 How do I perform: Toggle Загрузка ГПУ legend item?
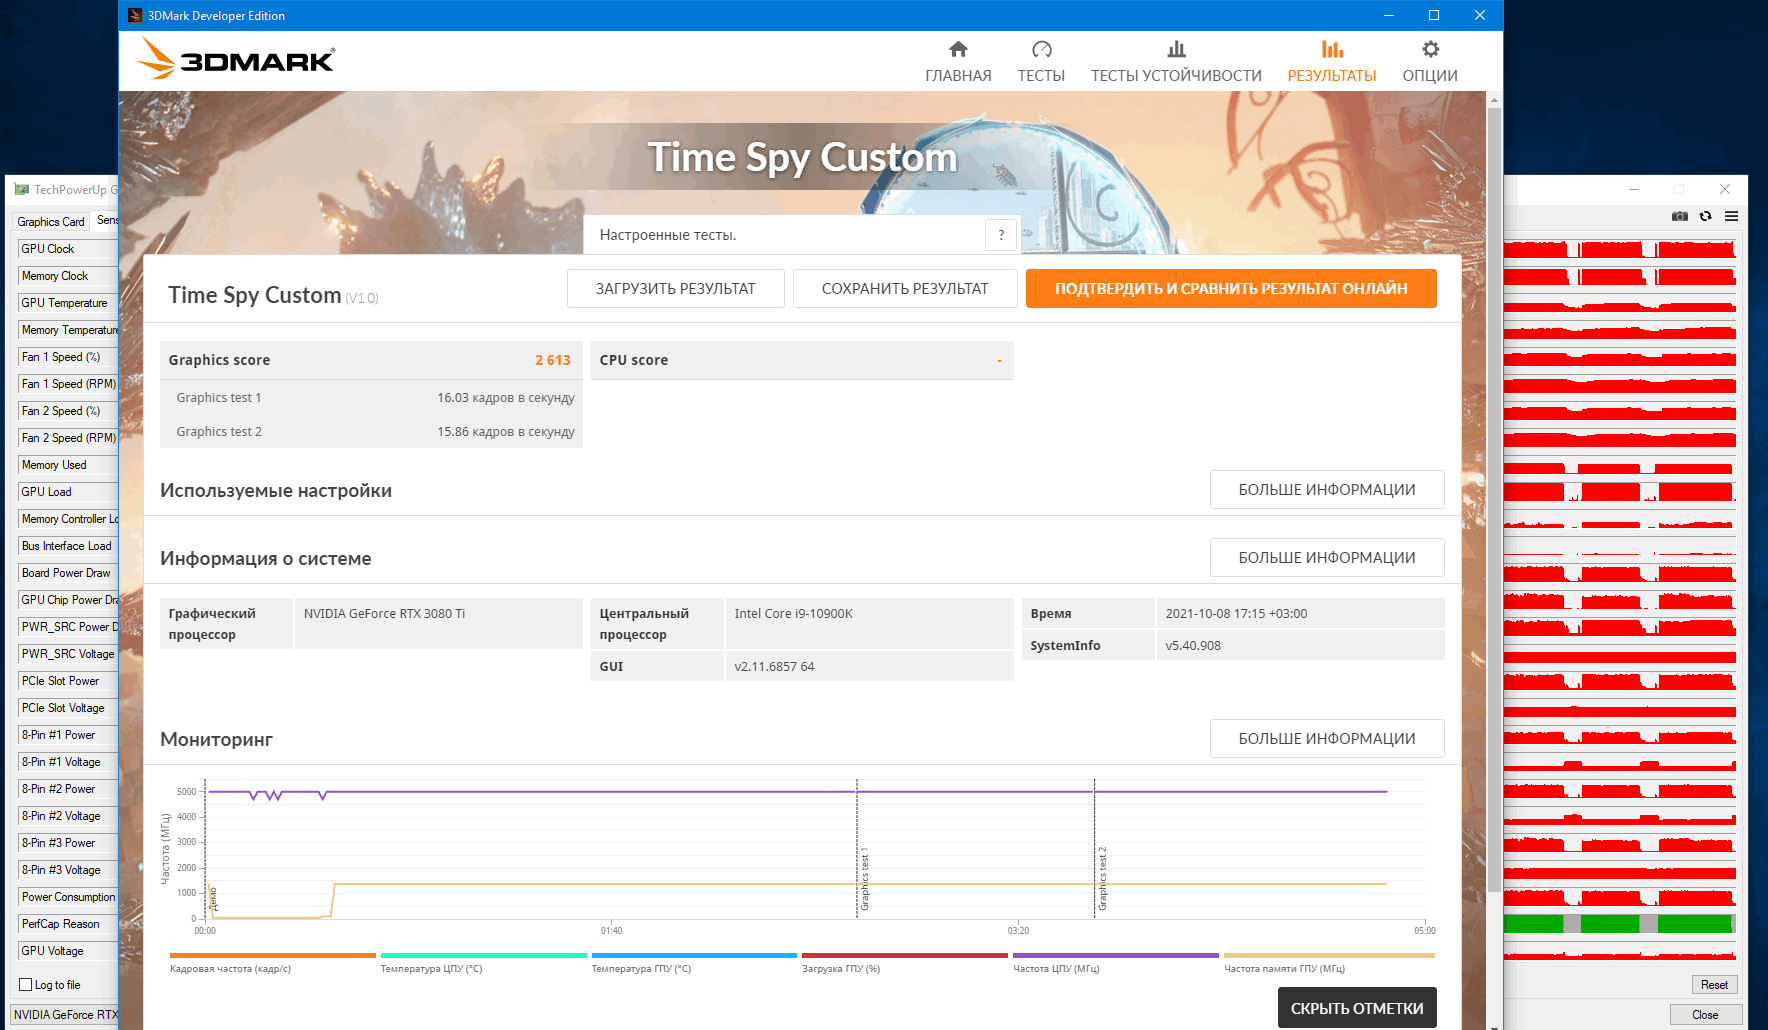(x=904, y=963)
